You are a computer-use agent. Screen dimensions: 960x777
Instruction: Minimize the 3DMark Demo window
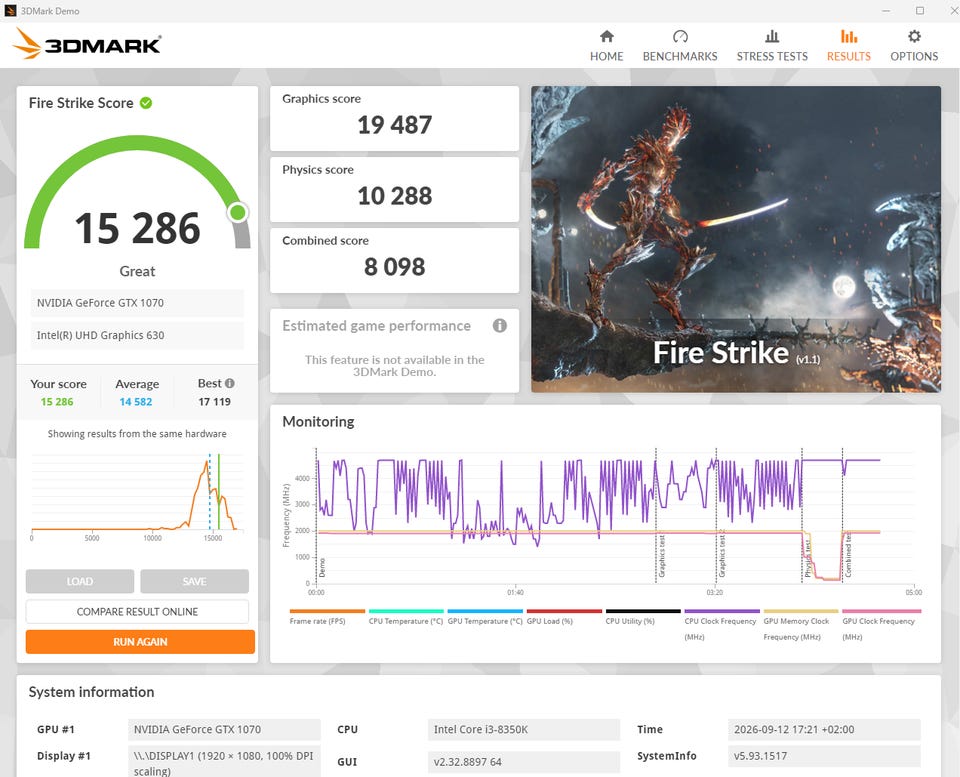pyautogui.click(x=886, y=10)
